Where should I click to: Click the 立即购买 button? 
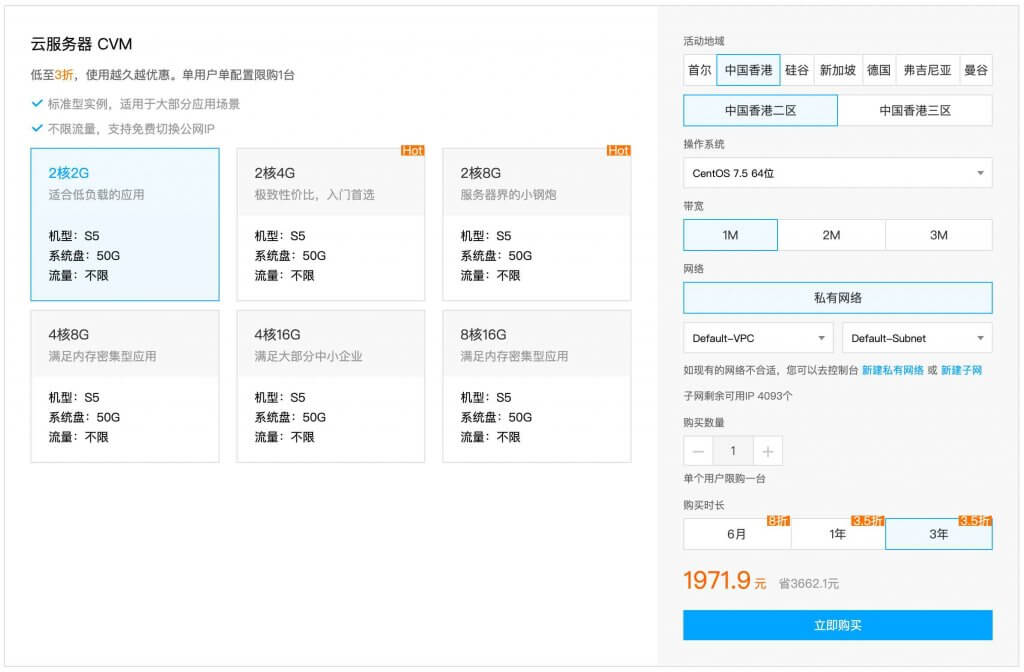pos(837,625)
